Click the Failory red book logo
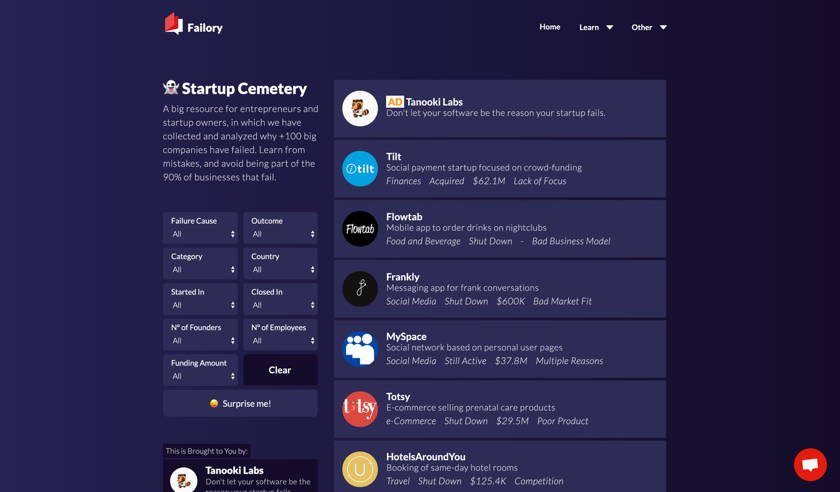 point(174,24)
